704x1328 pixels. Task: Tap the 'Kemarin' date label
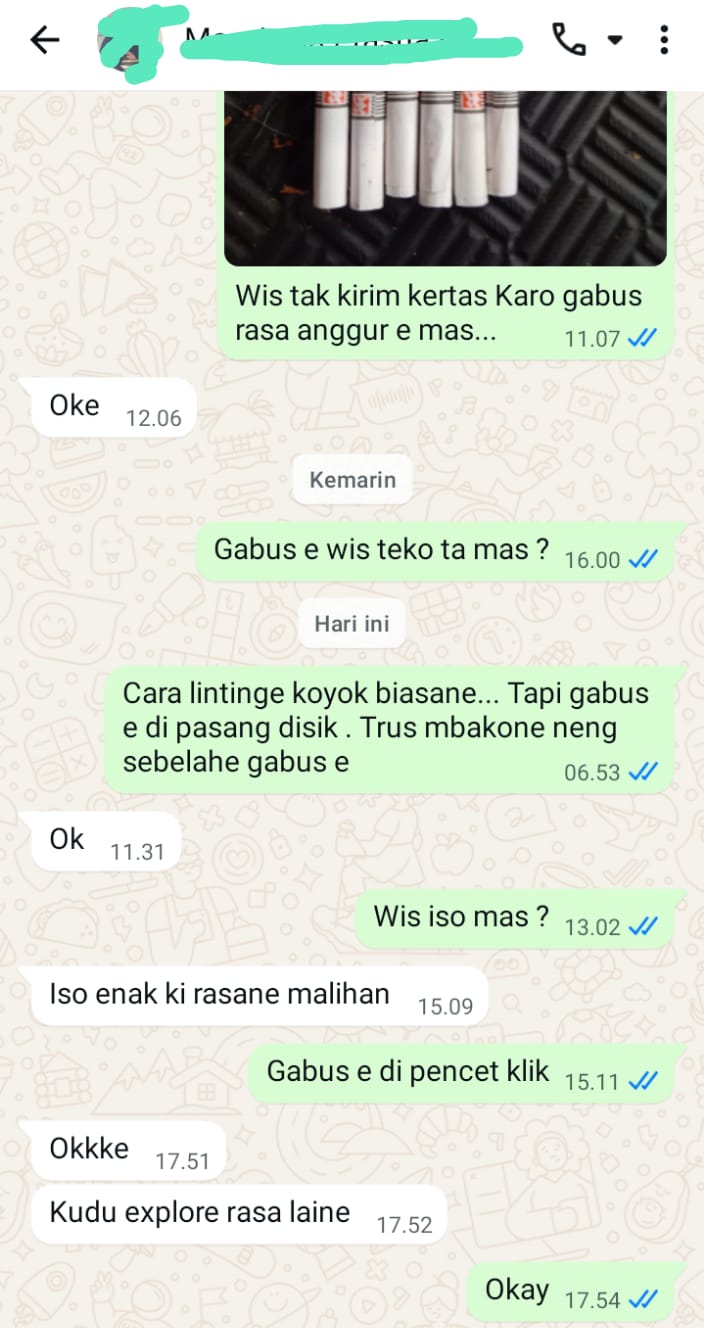(352, 479)
